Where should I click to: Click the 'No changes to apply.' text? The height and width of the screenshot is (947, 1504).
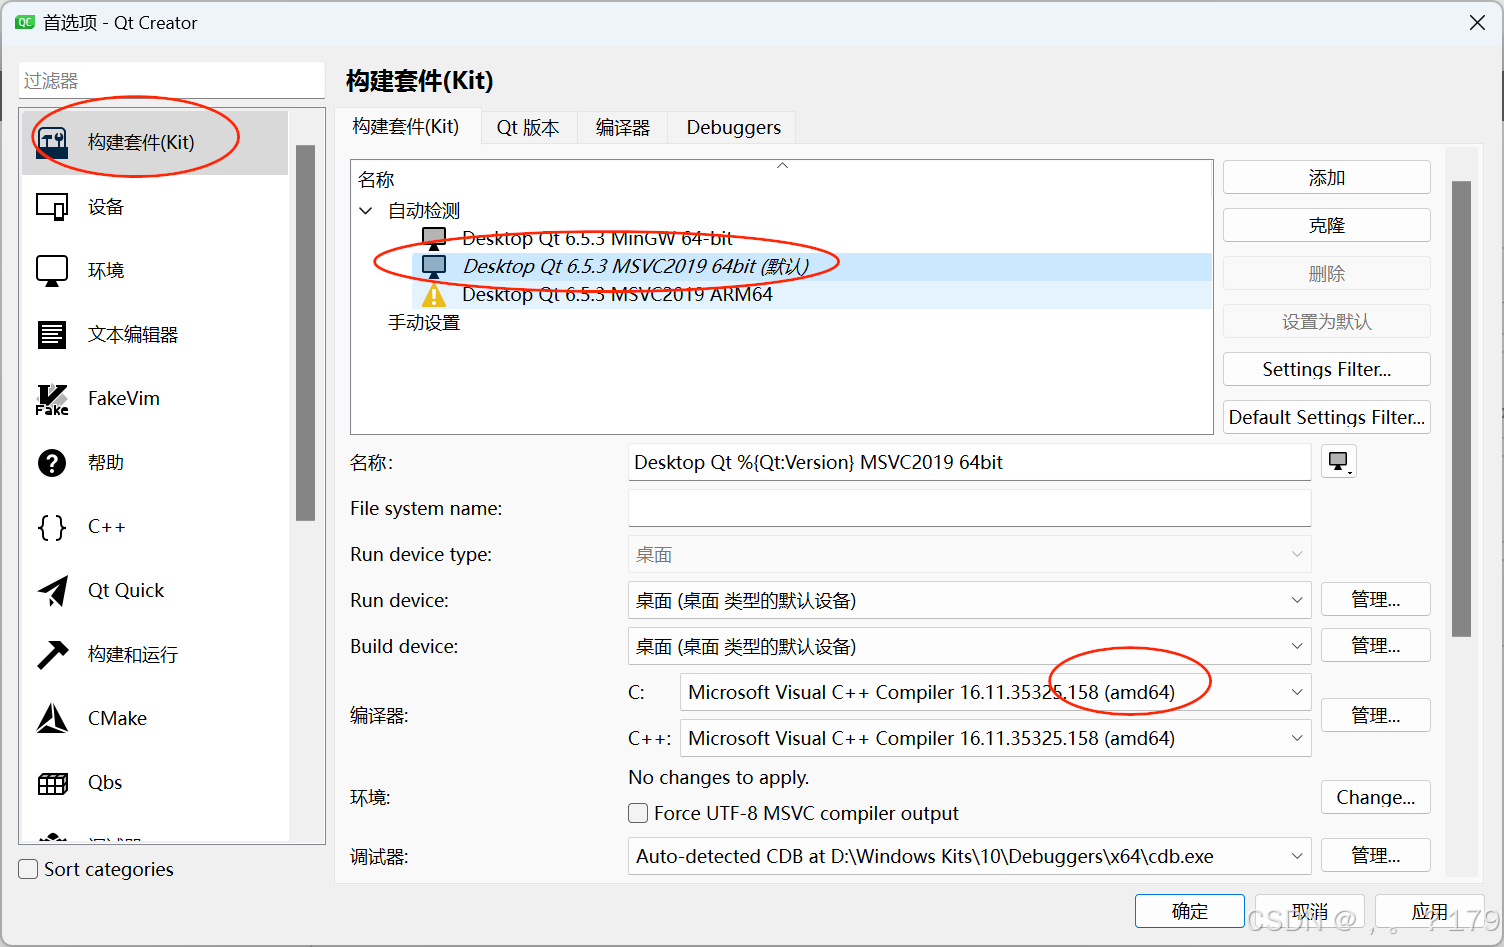pos(718,777)
